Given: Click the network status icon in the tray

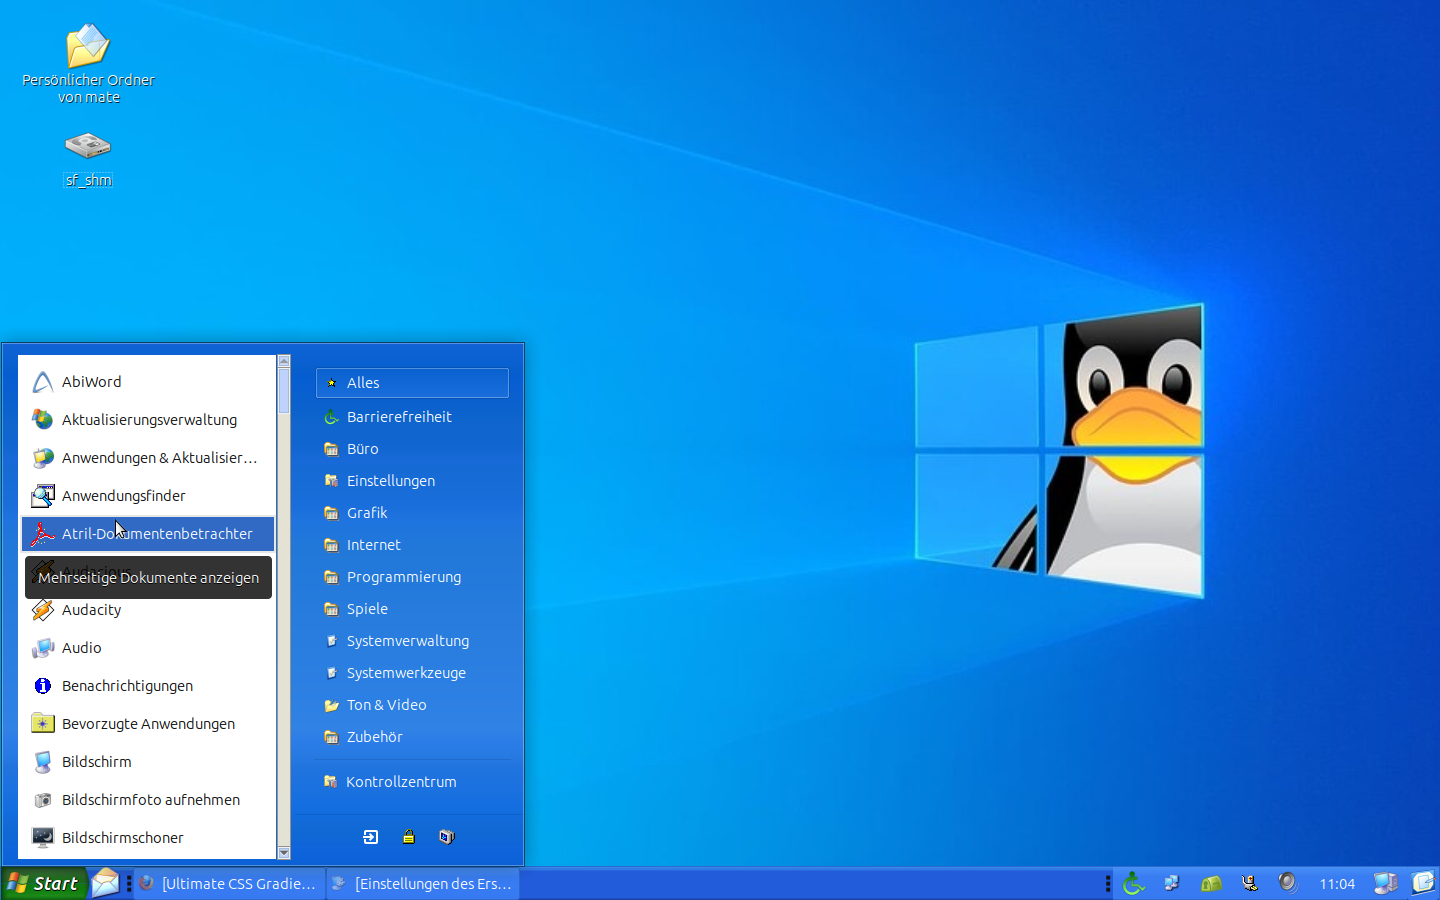Looking at the screenshot, I should pos(1172,883).
